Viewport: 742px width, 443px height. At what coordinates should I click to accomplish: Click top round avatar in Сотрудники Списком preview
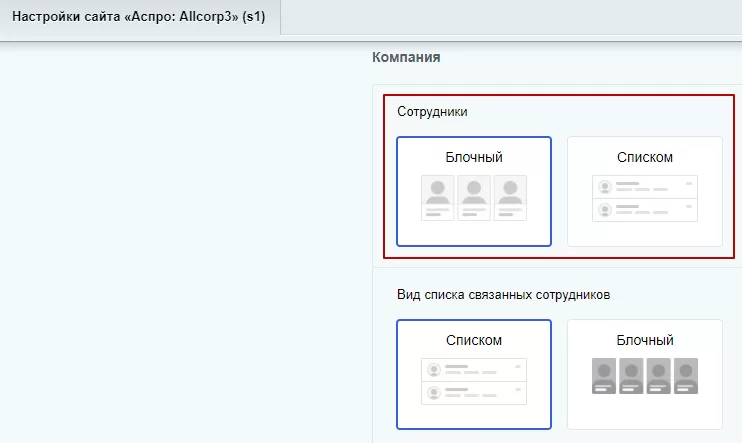[605, 187]
